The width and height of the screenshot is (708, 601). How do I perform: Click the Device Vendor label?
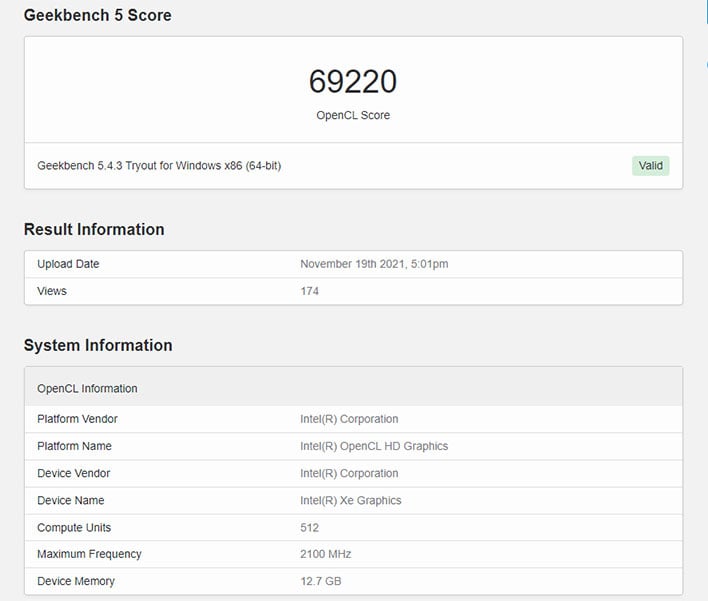click(x=74, y=473)
